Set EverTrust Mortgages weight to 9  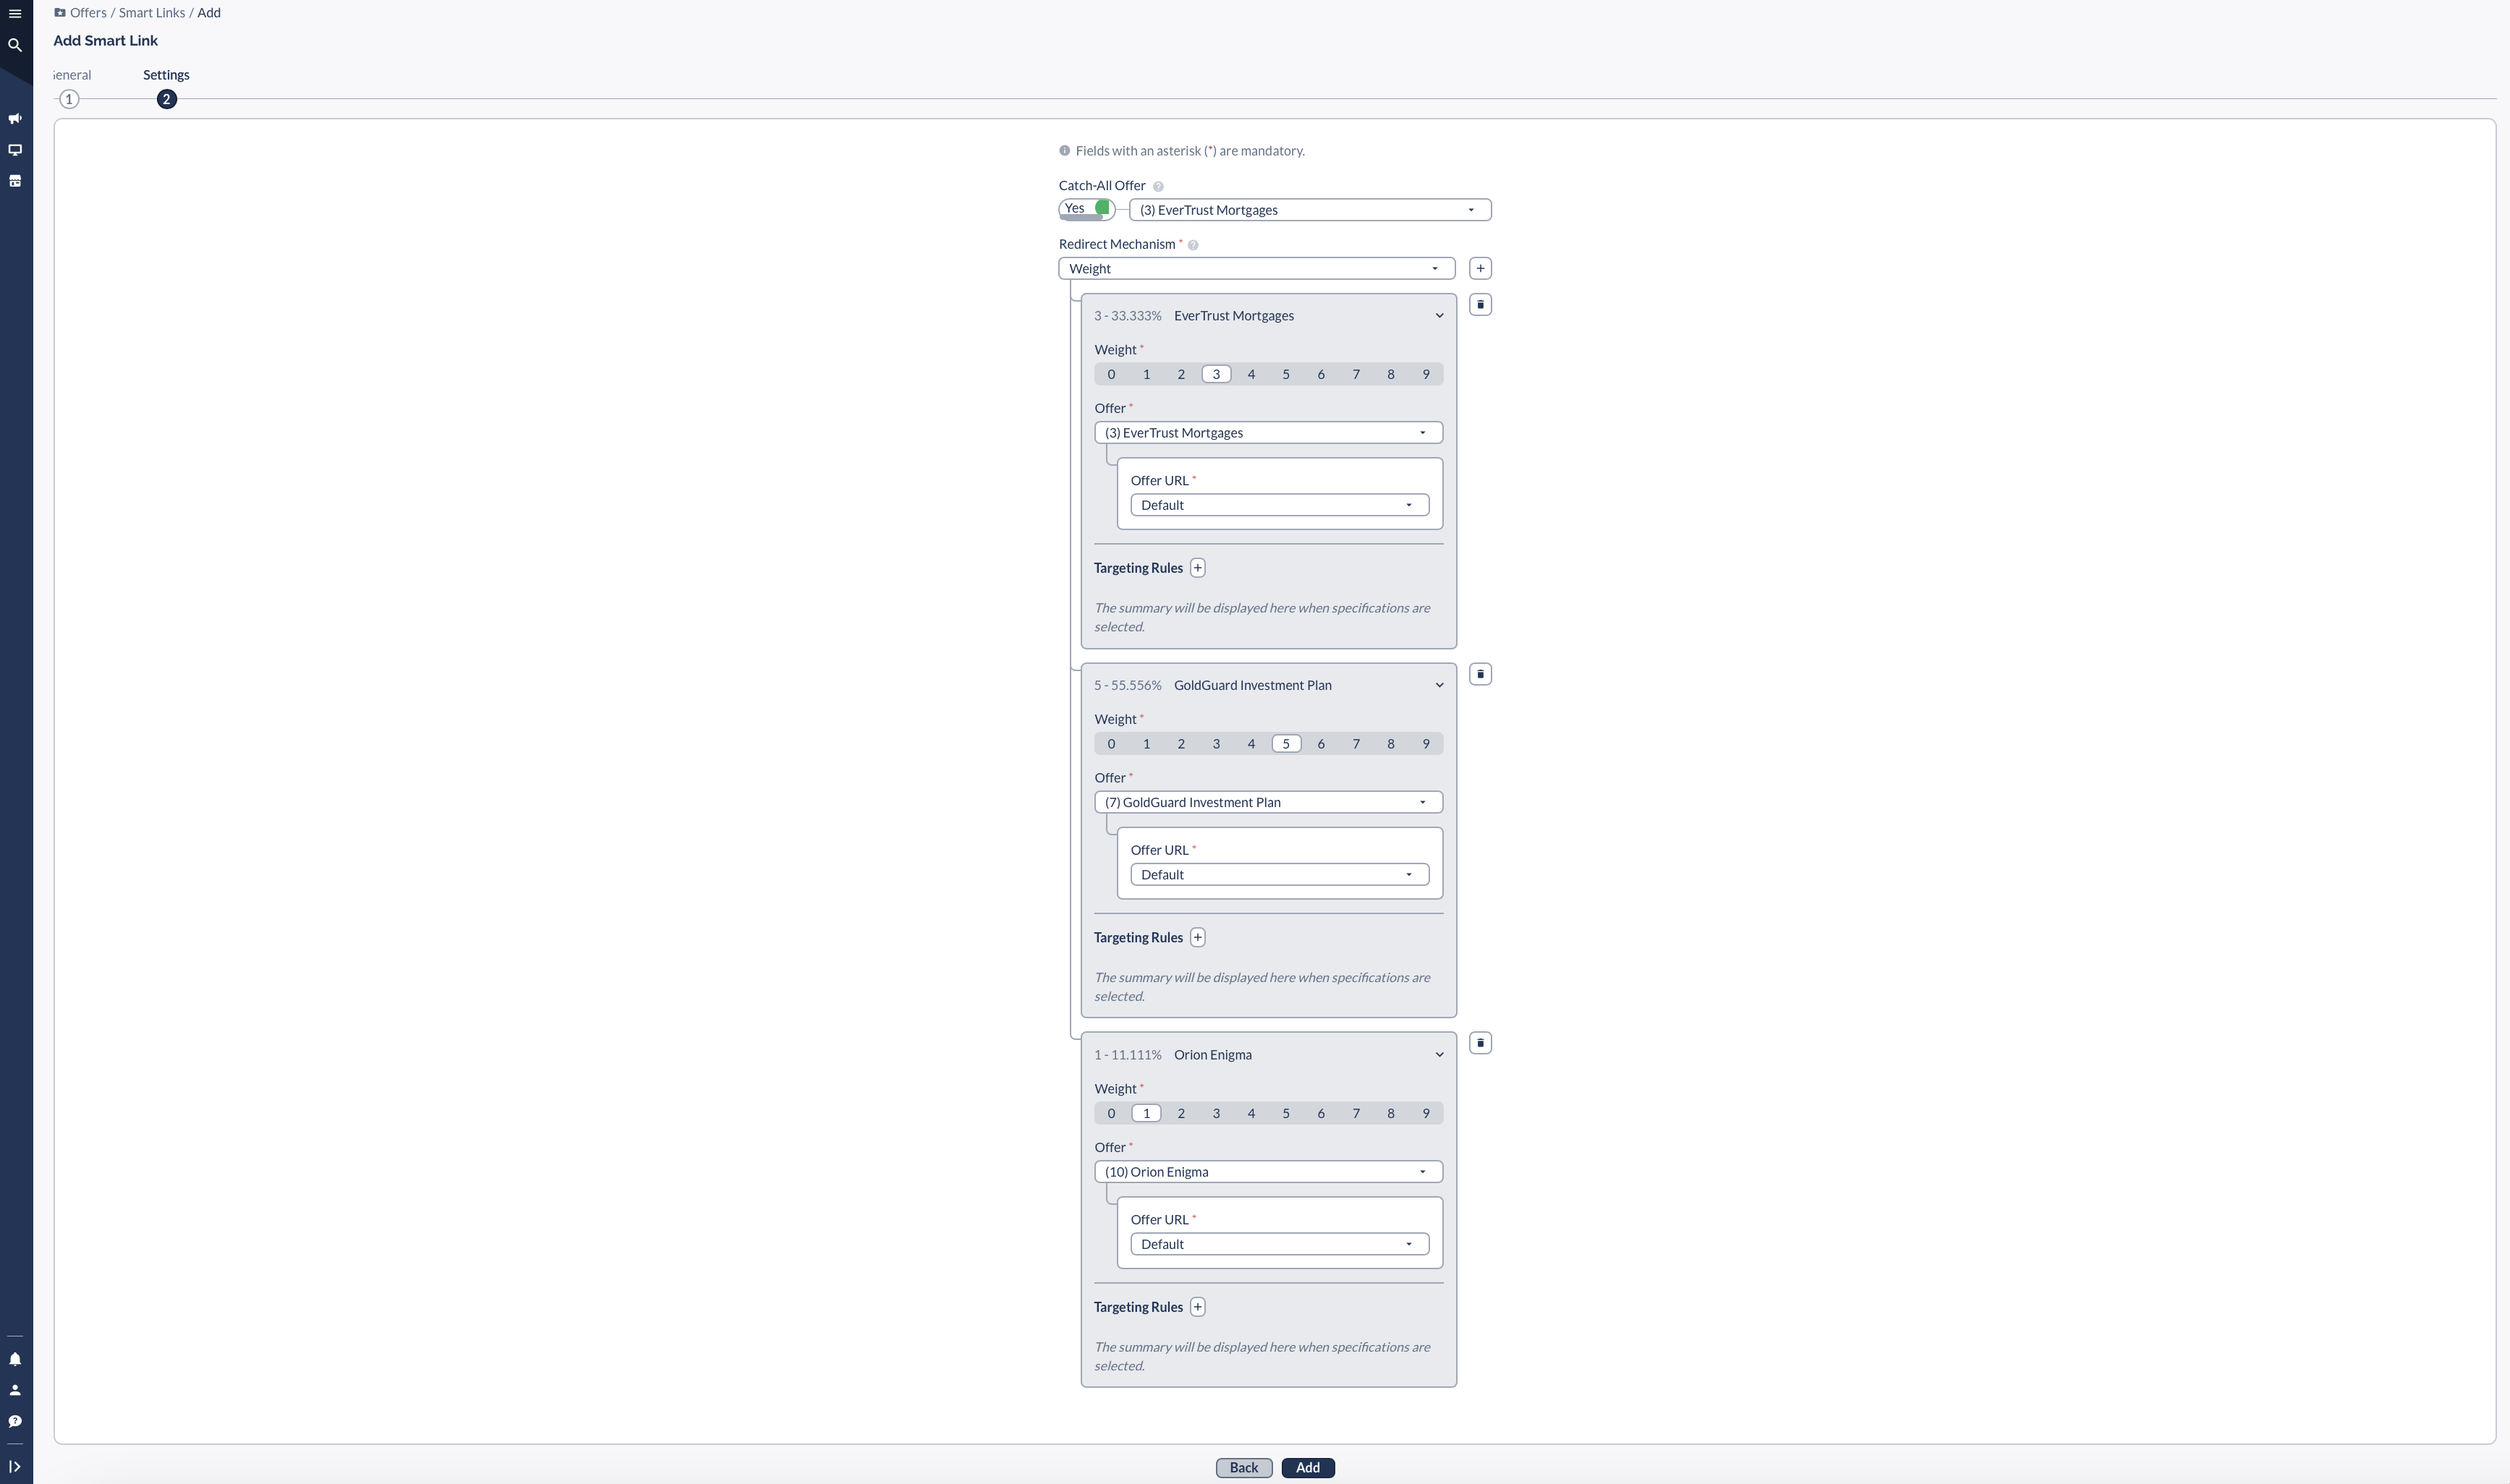point(1426,374)
